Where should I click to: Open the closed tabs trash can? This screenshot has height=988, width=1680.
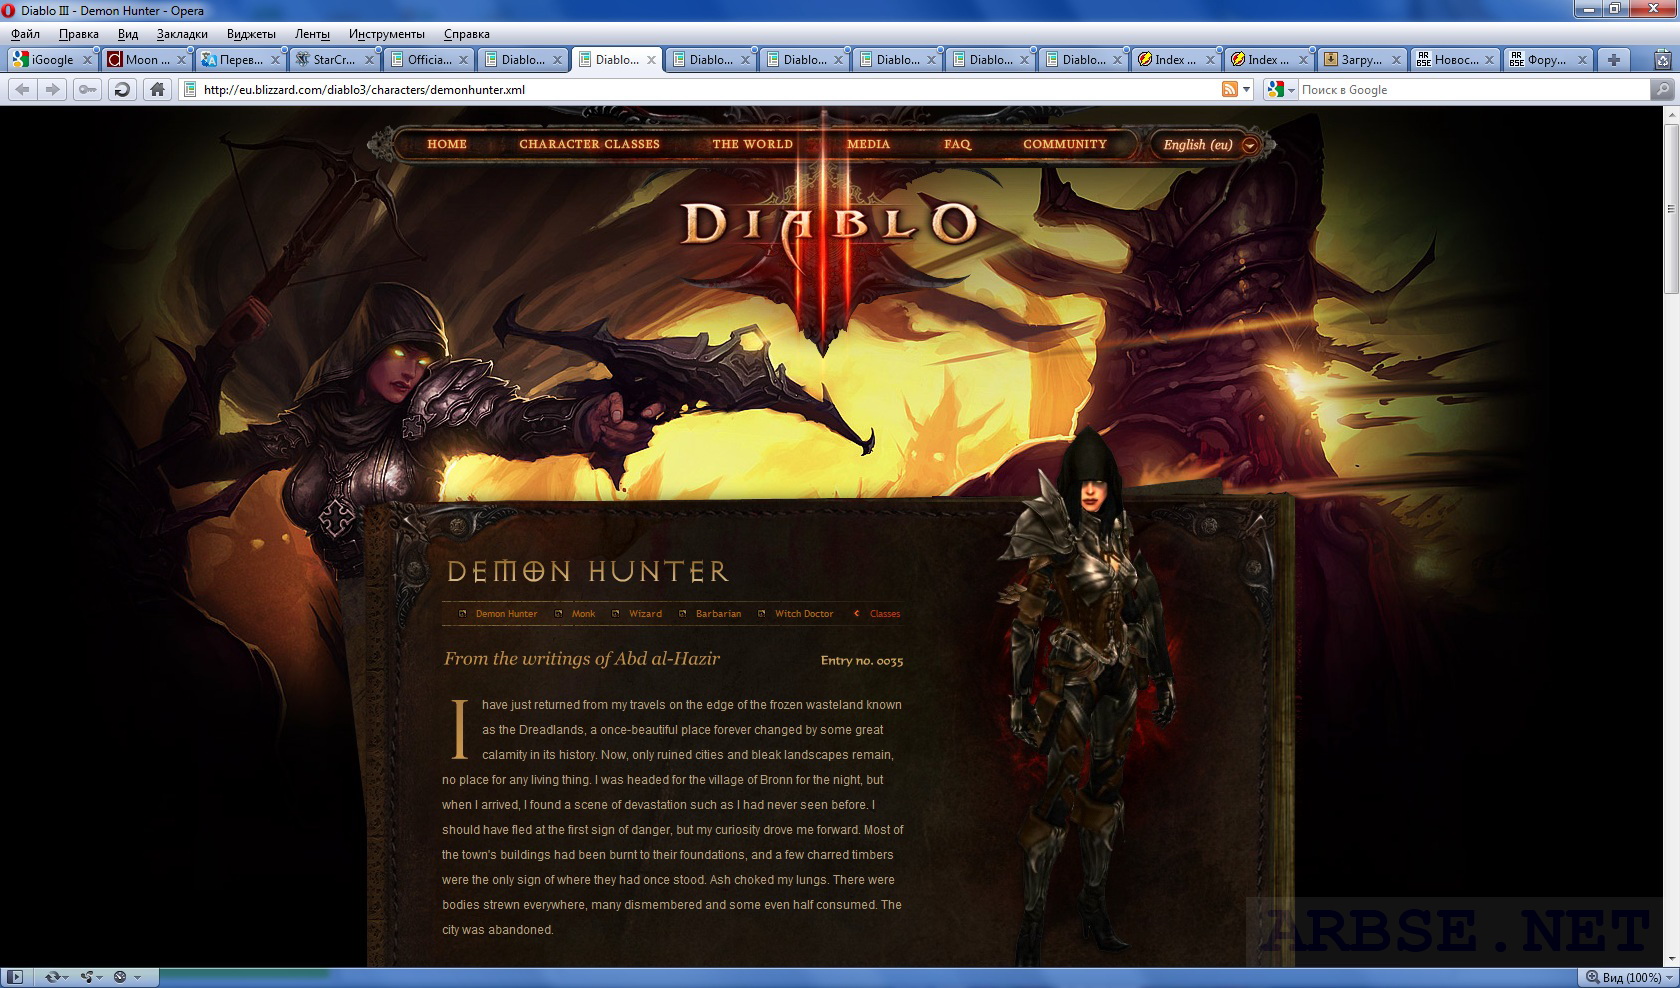[x=1665, y=59]
